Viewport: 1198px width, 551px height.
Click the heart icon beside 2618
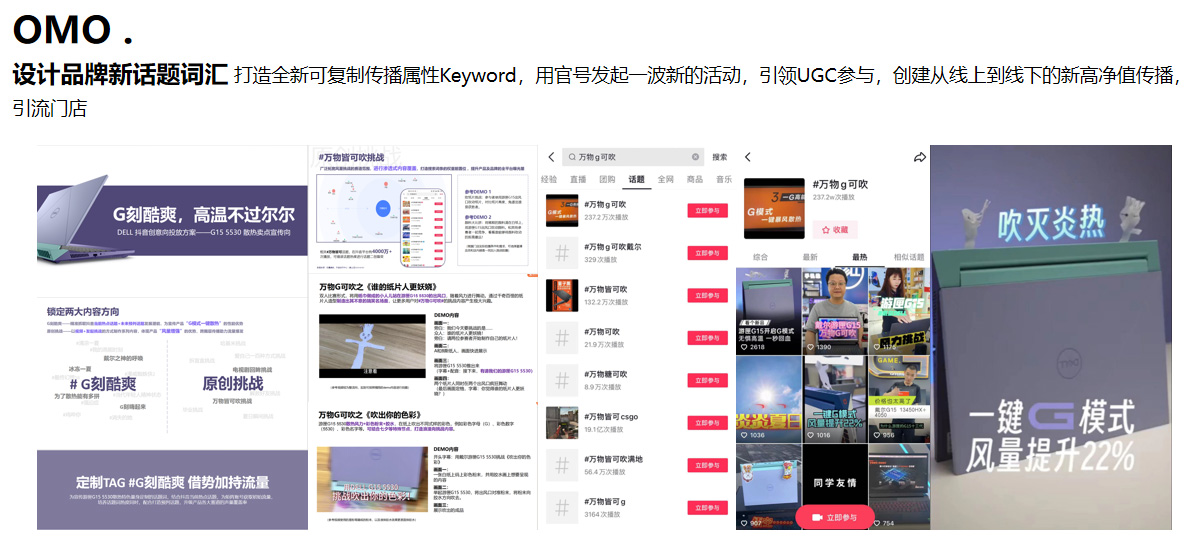744,347
